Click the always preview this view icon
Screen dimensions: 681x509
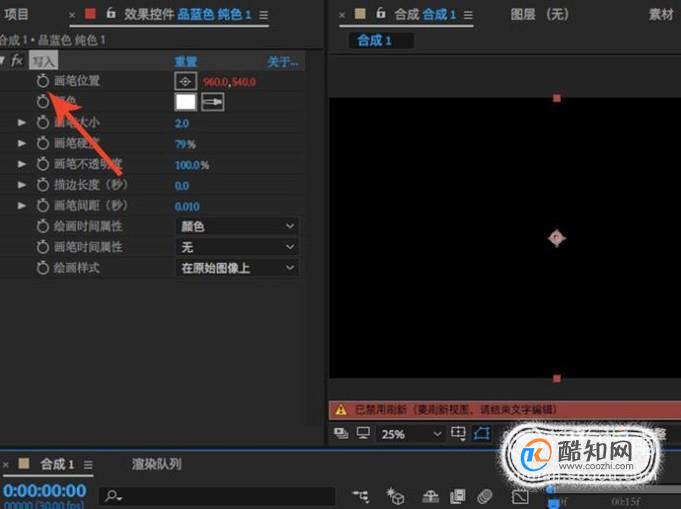(341, 433)
